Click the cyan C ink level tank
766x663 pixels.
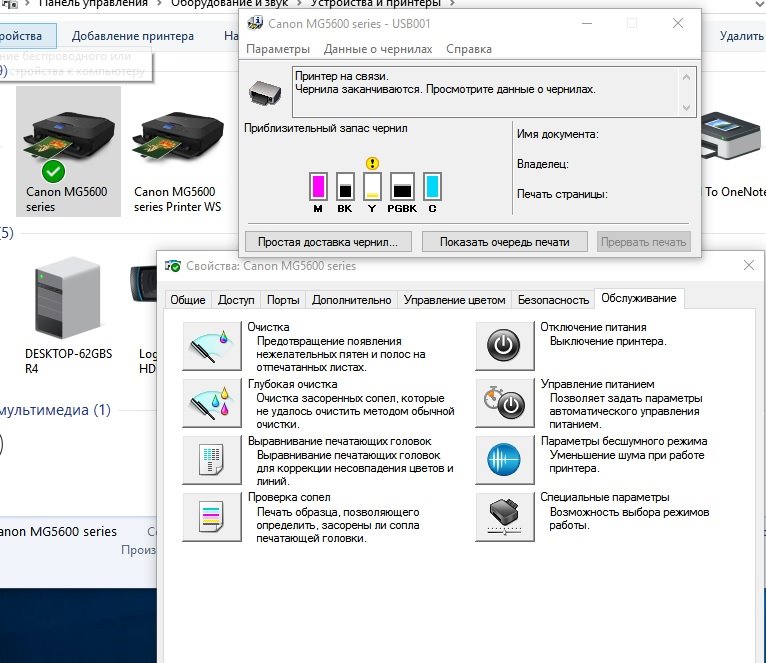(432, 187)
